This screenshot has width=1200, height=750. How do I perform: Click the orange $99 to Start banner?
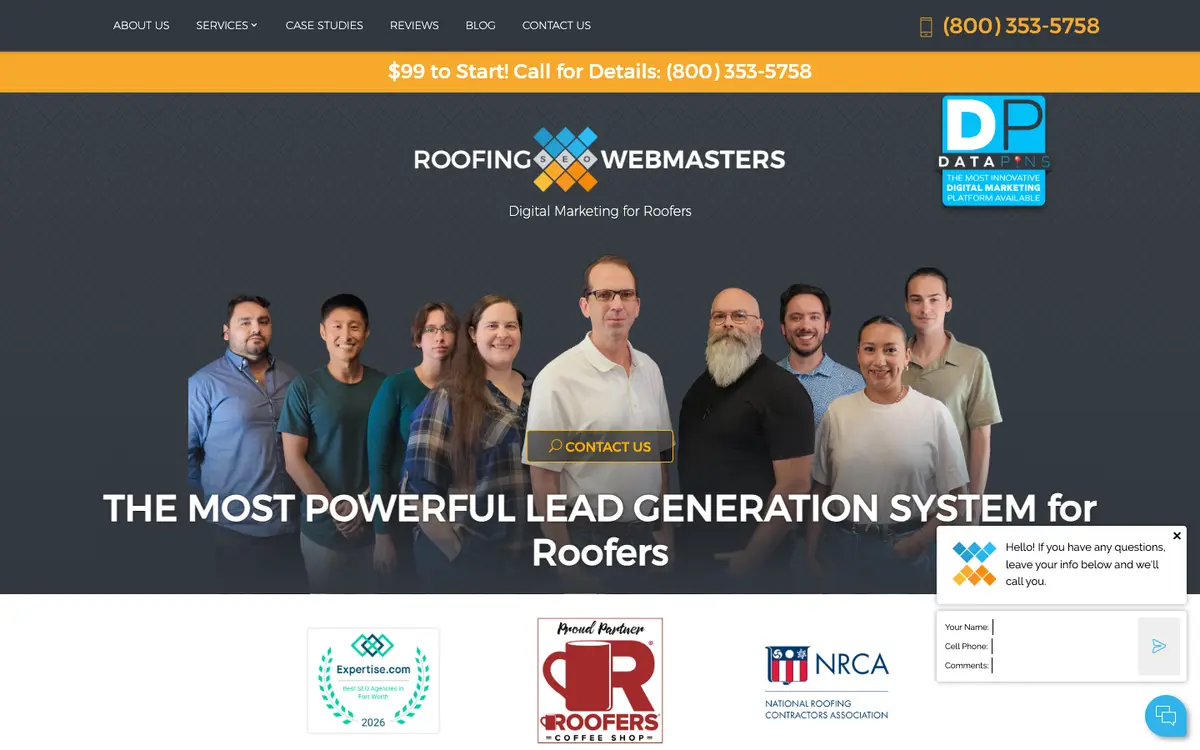[x=600, y=72]
